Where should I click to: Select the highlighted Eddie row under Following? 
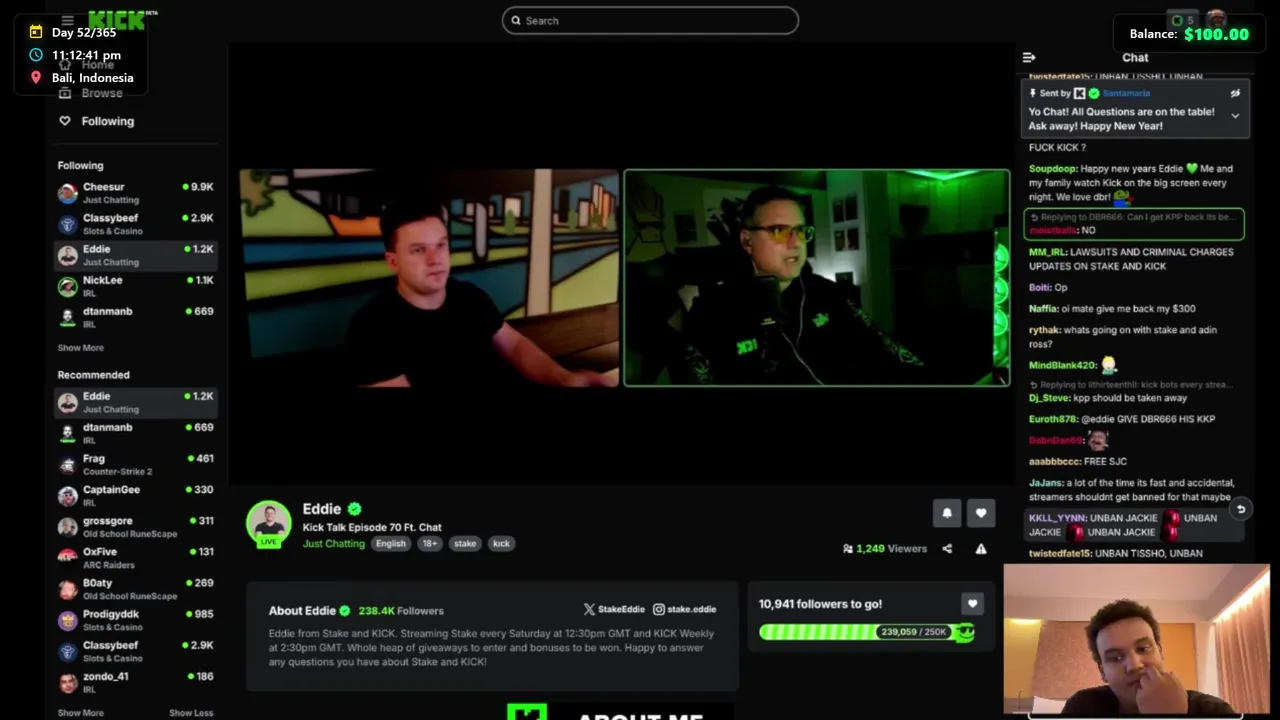pyautogui.click(x=136, y=255)
